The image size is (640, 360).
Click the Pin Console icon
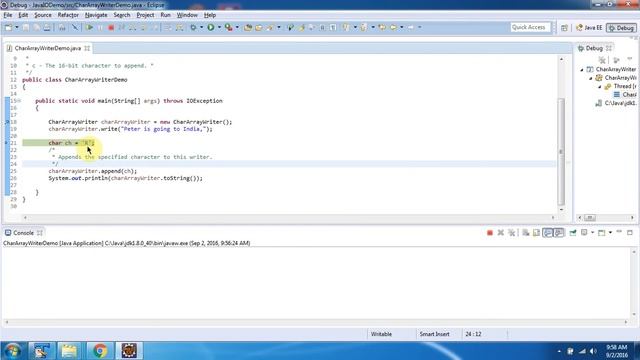[573, 233]
